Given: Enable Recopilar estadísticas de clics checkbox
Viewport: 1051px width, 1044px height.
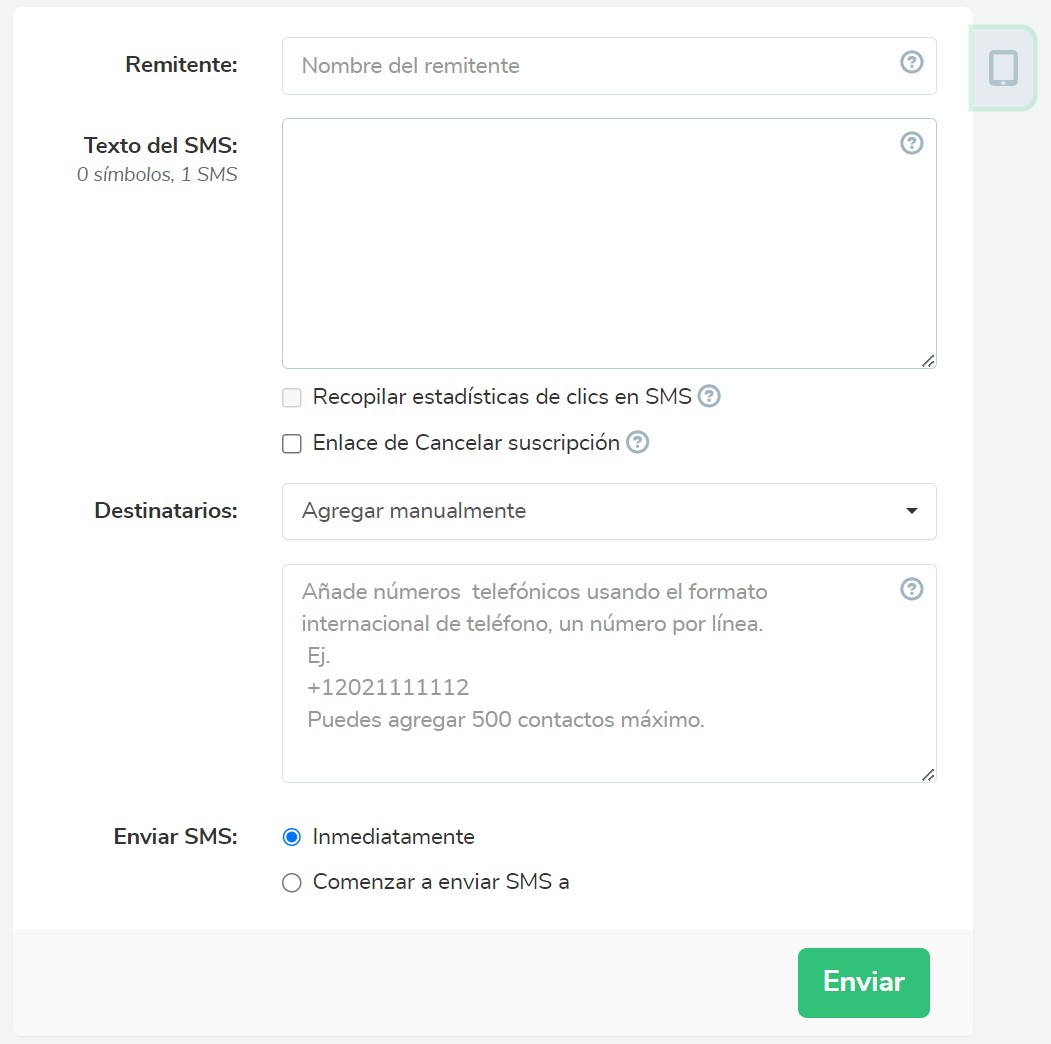Looking at the screenshot, I should point(292,398).
